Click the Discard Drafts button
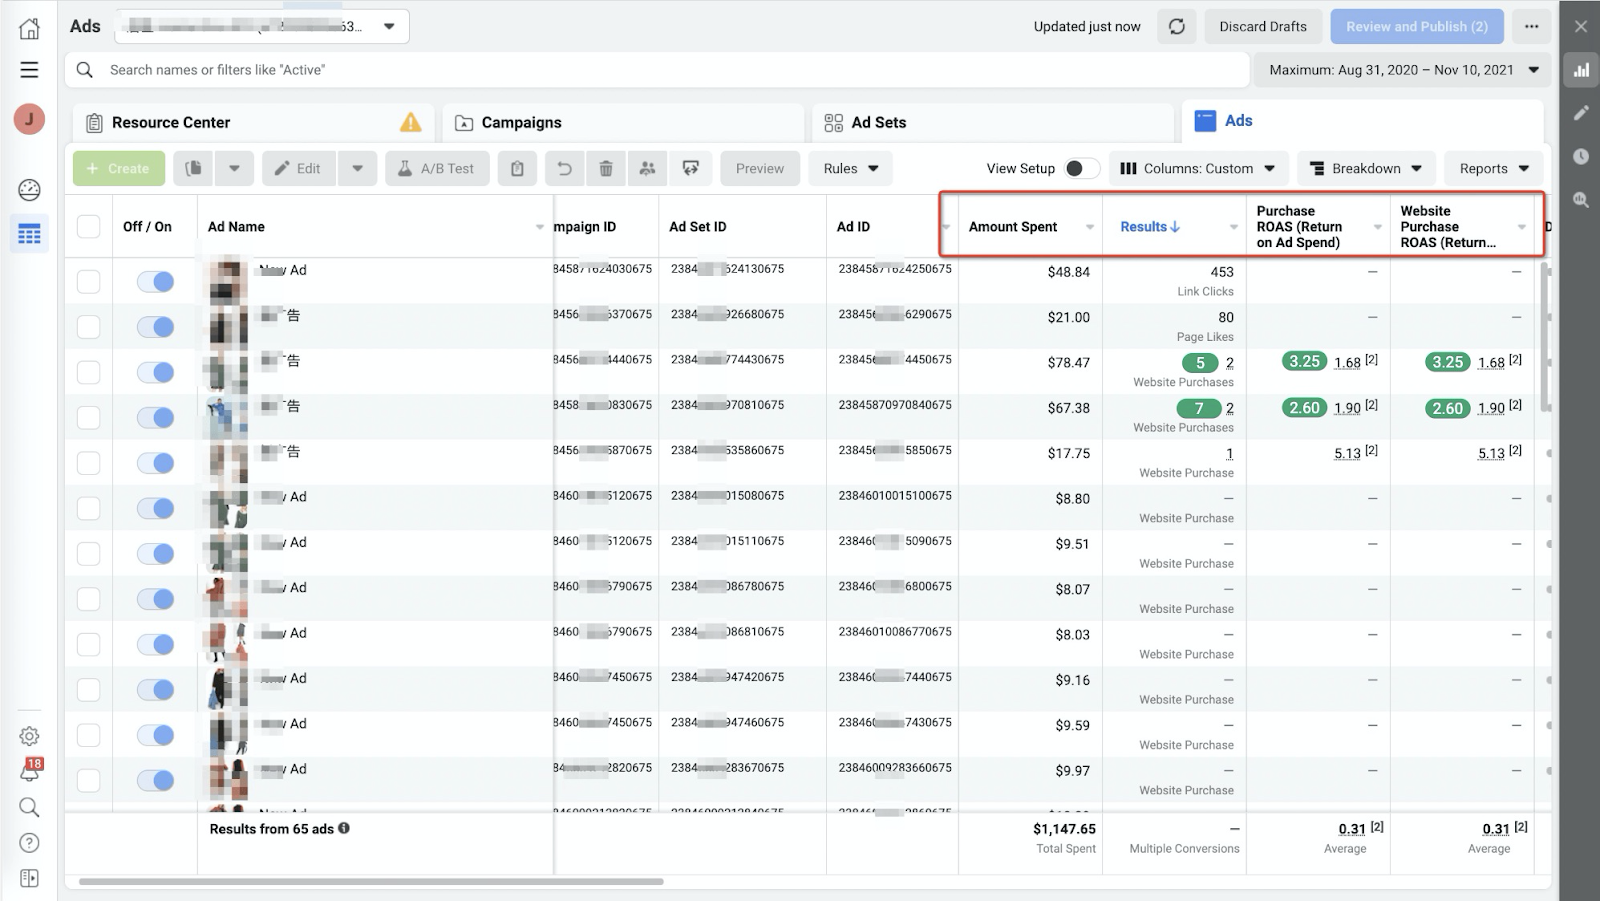1600x901 pixels. click(1262, 27)
